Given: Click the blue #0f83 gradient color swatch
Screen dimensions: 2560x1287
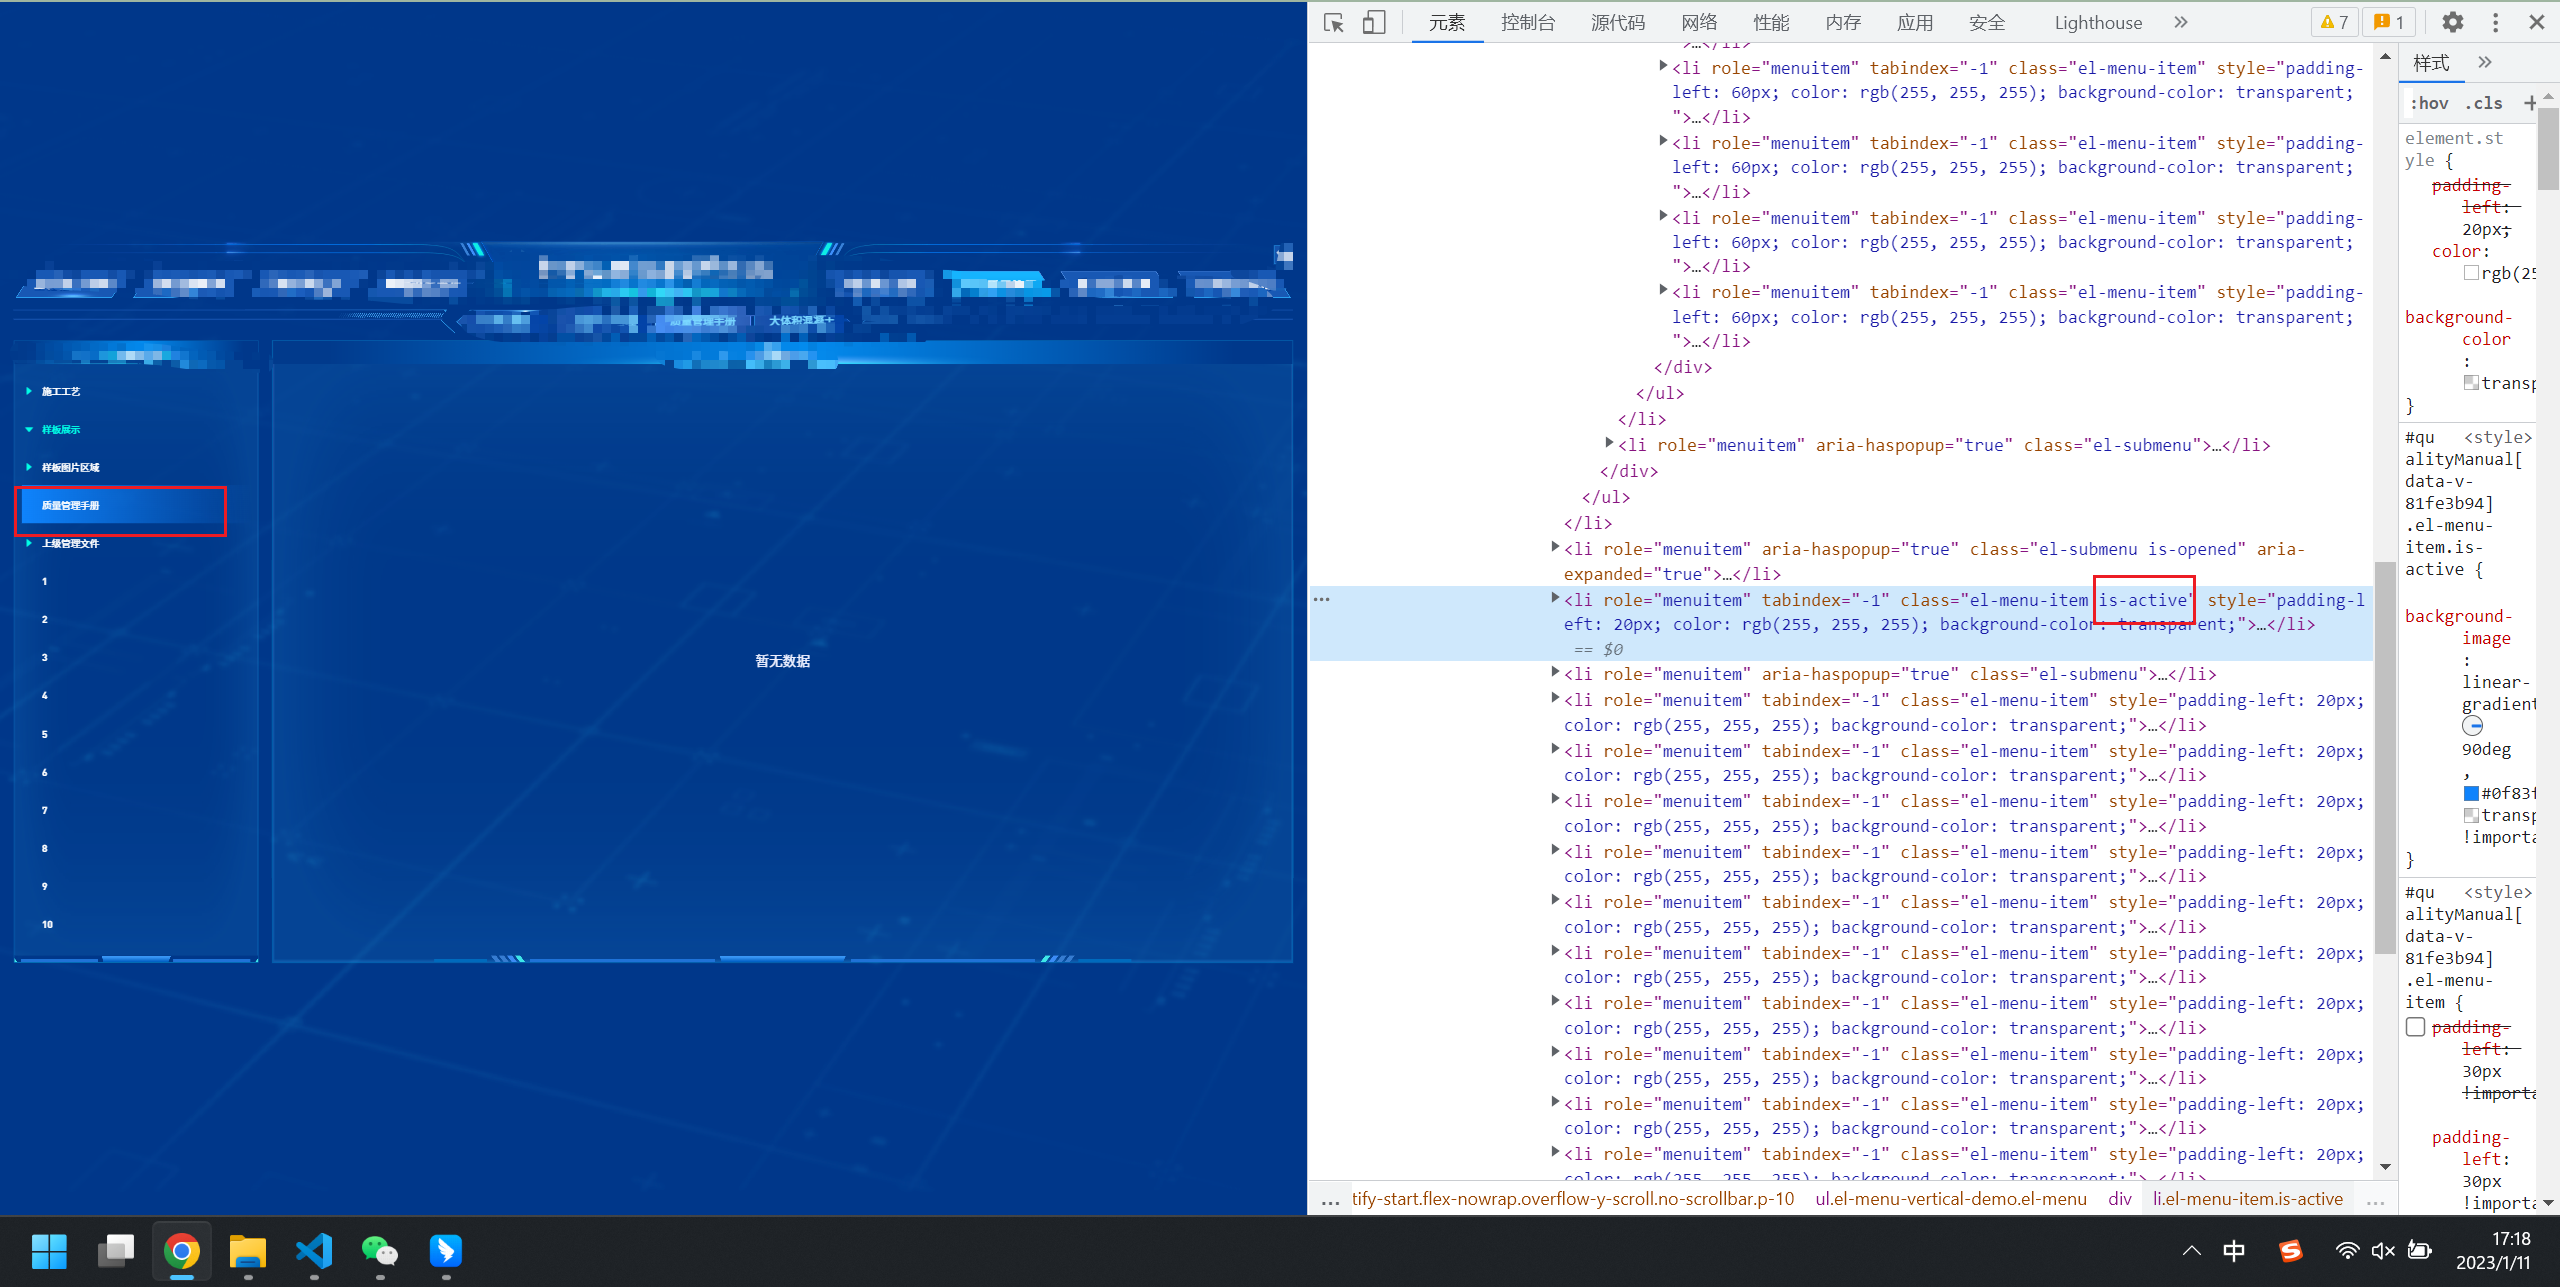Looking at the screenshot, I should pos(2471,793).
